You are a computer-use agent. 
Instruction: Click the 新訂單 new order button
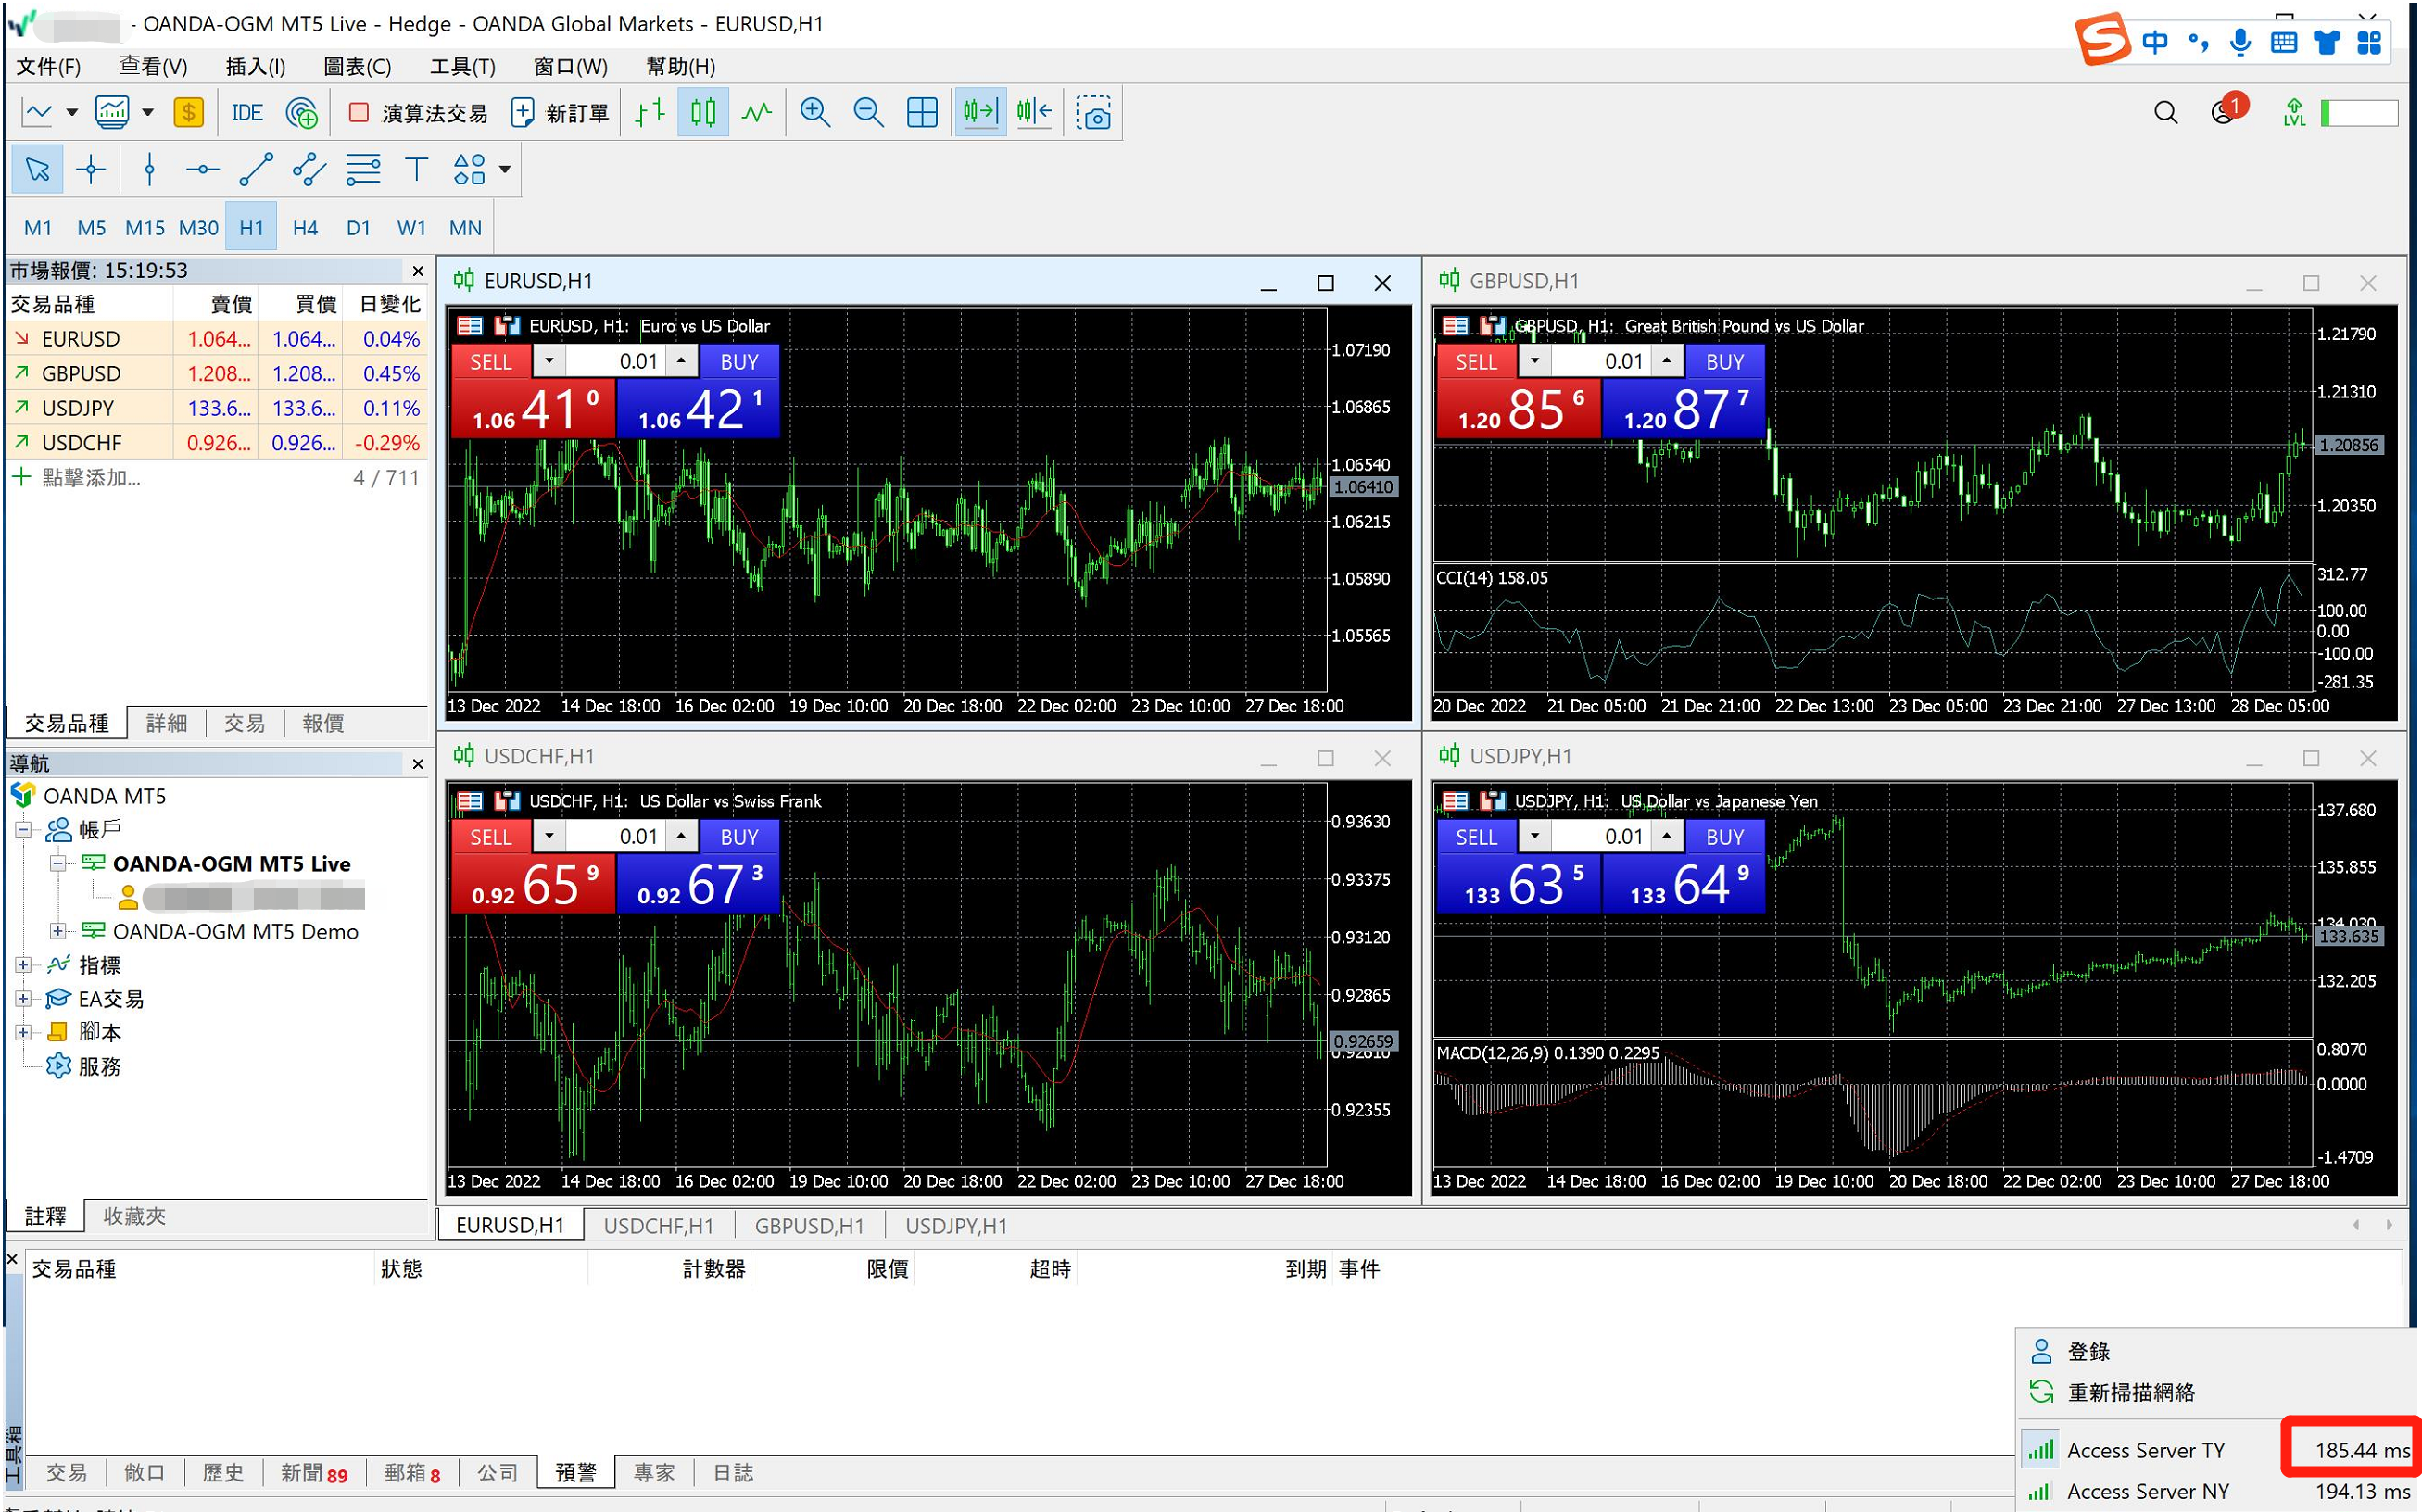tap(560, 112)
